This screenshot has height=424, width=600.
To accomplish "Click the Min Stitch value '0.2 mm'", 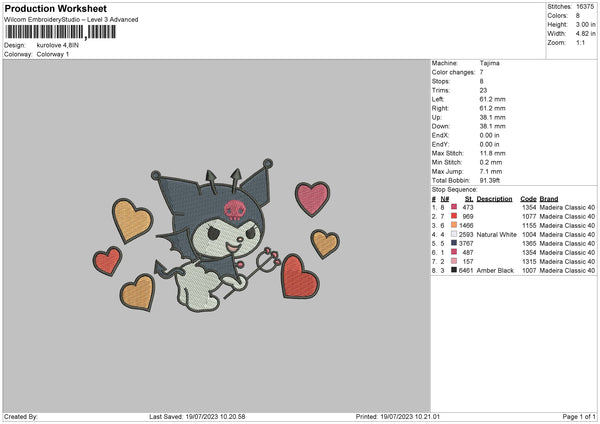I will coord(491,162).
